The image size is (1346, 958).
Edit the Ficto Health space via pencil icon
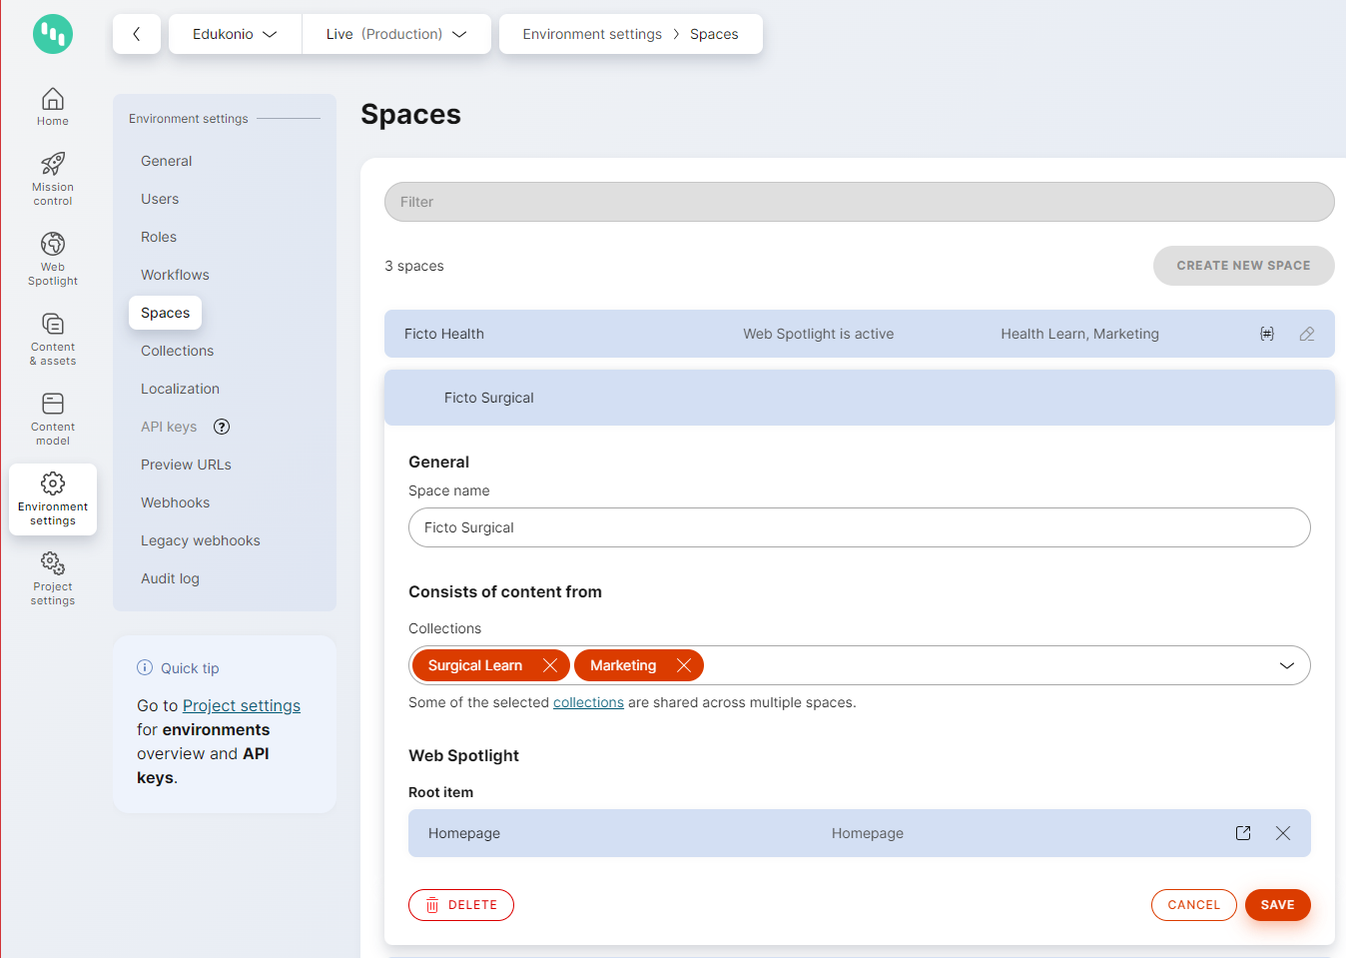click(1306, 333)
